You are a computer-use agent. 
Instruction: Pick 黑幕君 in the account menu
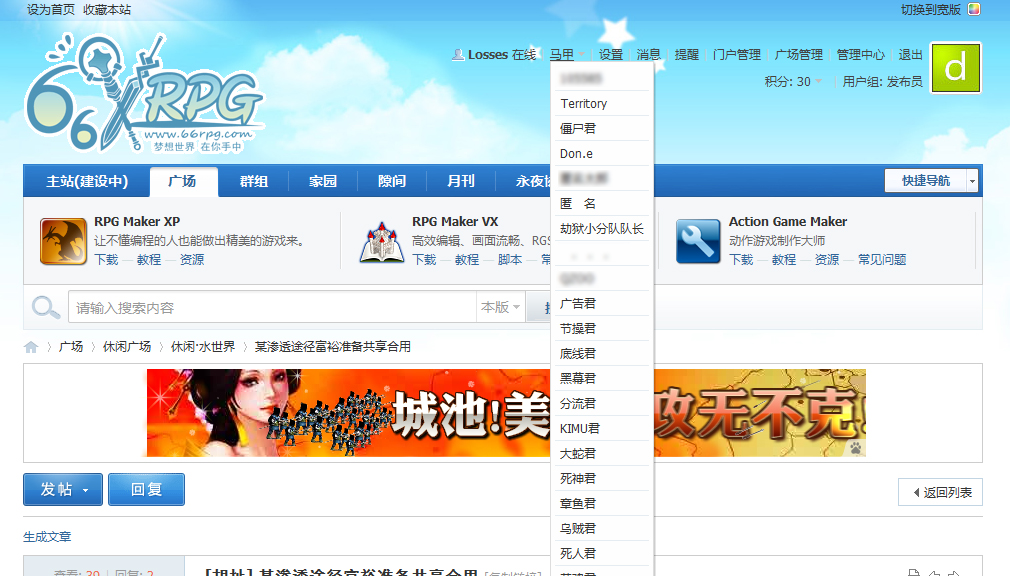tap(602, 378)
